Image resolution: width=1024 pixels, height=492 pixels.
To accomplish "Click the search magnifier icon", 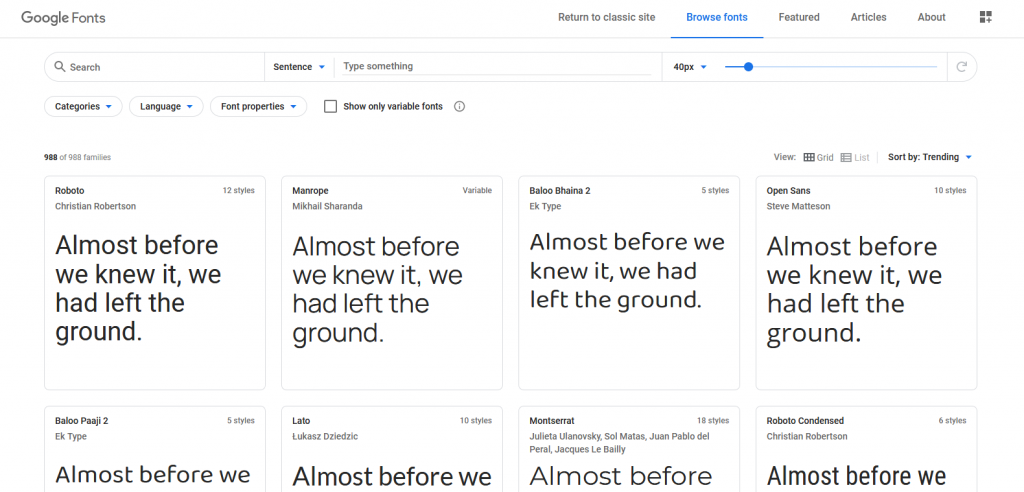I will tap(60, 67).
